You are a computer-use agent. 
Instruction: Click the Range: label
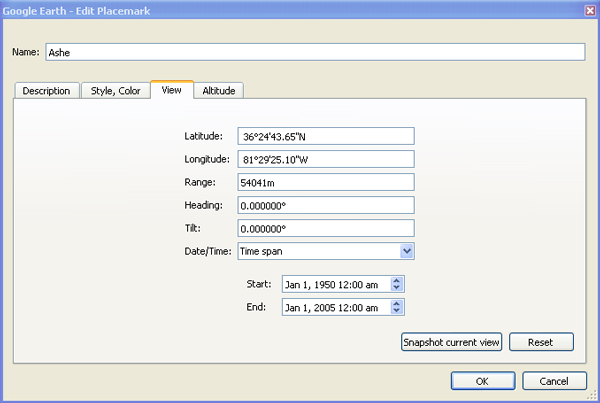coord(200,182)
